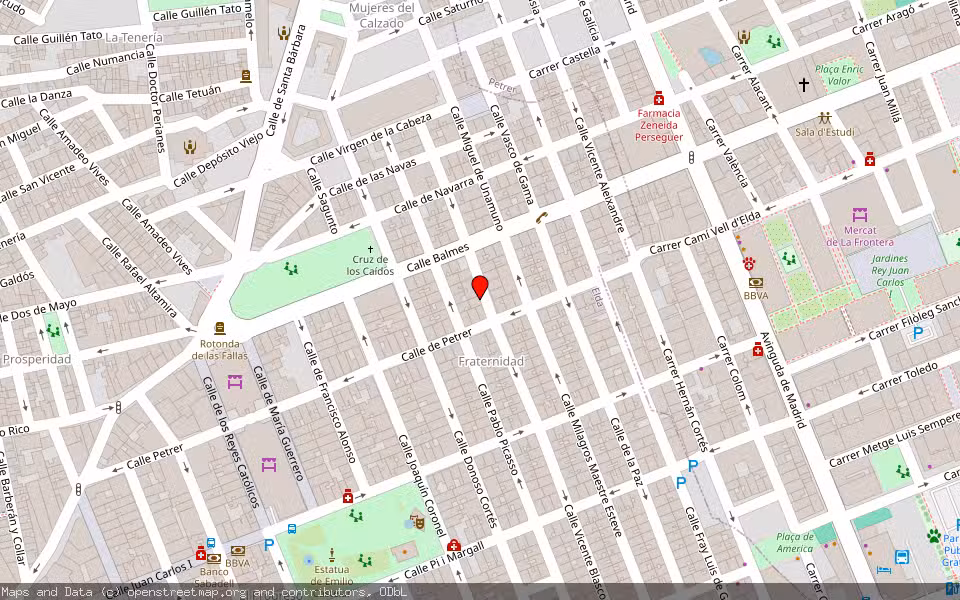Screen dimensions: 960x600
Task: Select the pharmacy icon on Calle de Francisco Alonso
Action: tap(348, 495)
